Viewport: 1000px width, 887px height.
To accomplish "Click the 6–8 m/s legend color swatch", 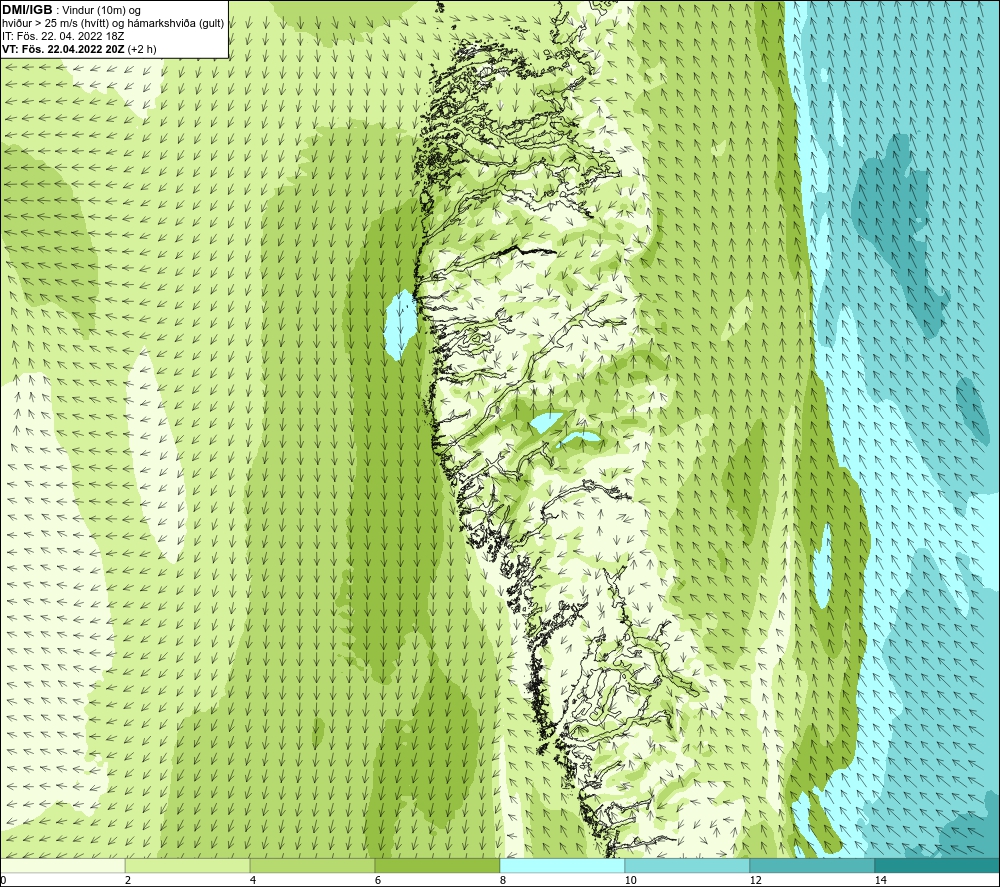I will click(438, 865).
